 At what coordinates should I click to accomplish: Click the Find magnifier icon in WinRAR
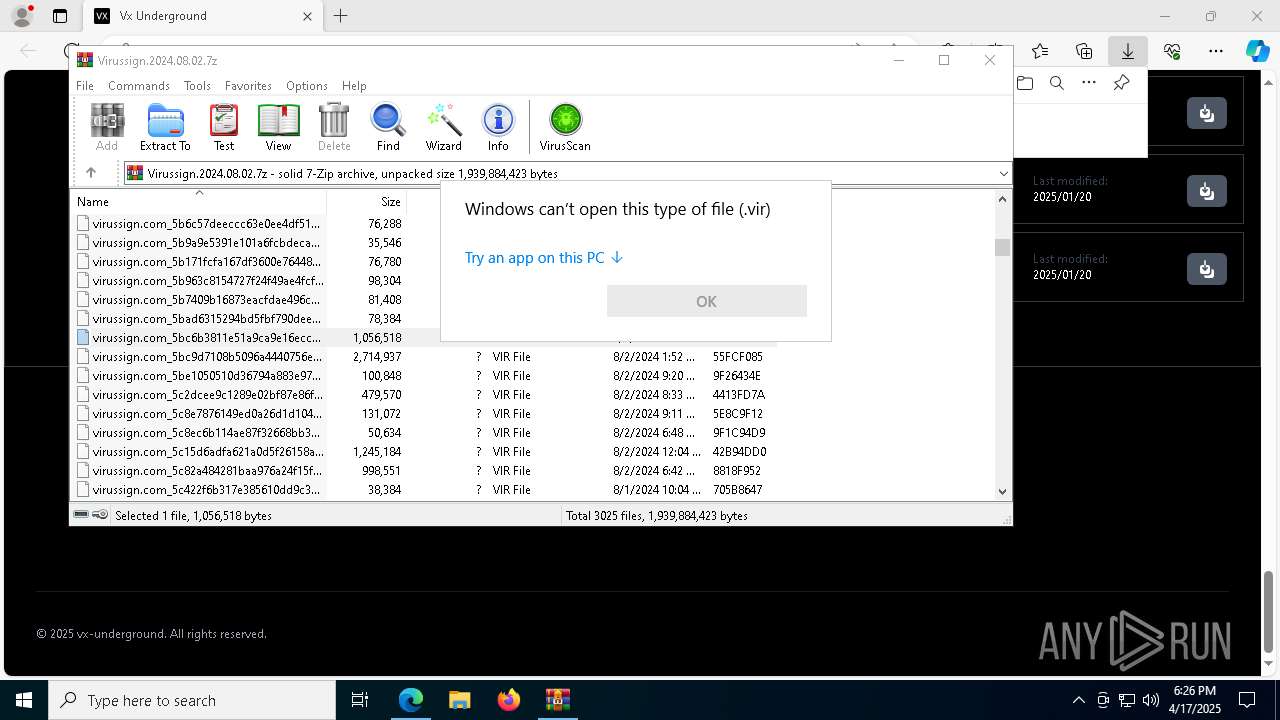coord(388,127)
